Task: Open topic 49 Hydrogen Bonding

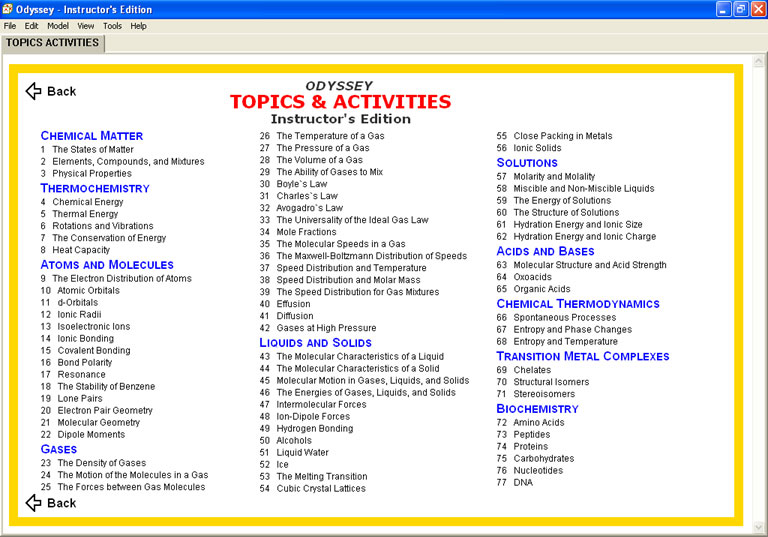Action: pos(306,429)
